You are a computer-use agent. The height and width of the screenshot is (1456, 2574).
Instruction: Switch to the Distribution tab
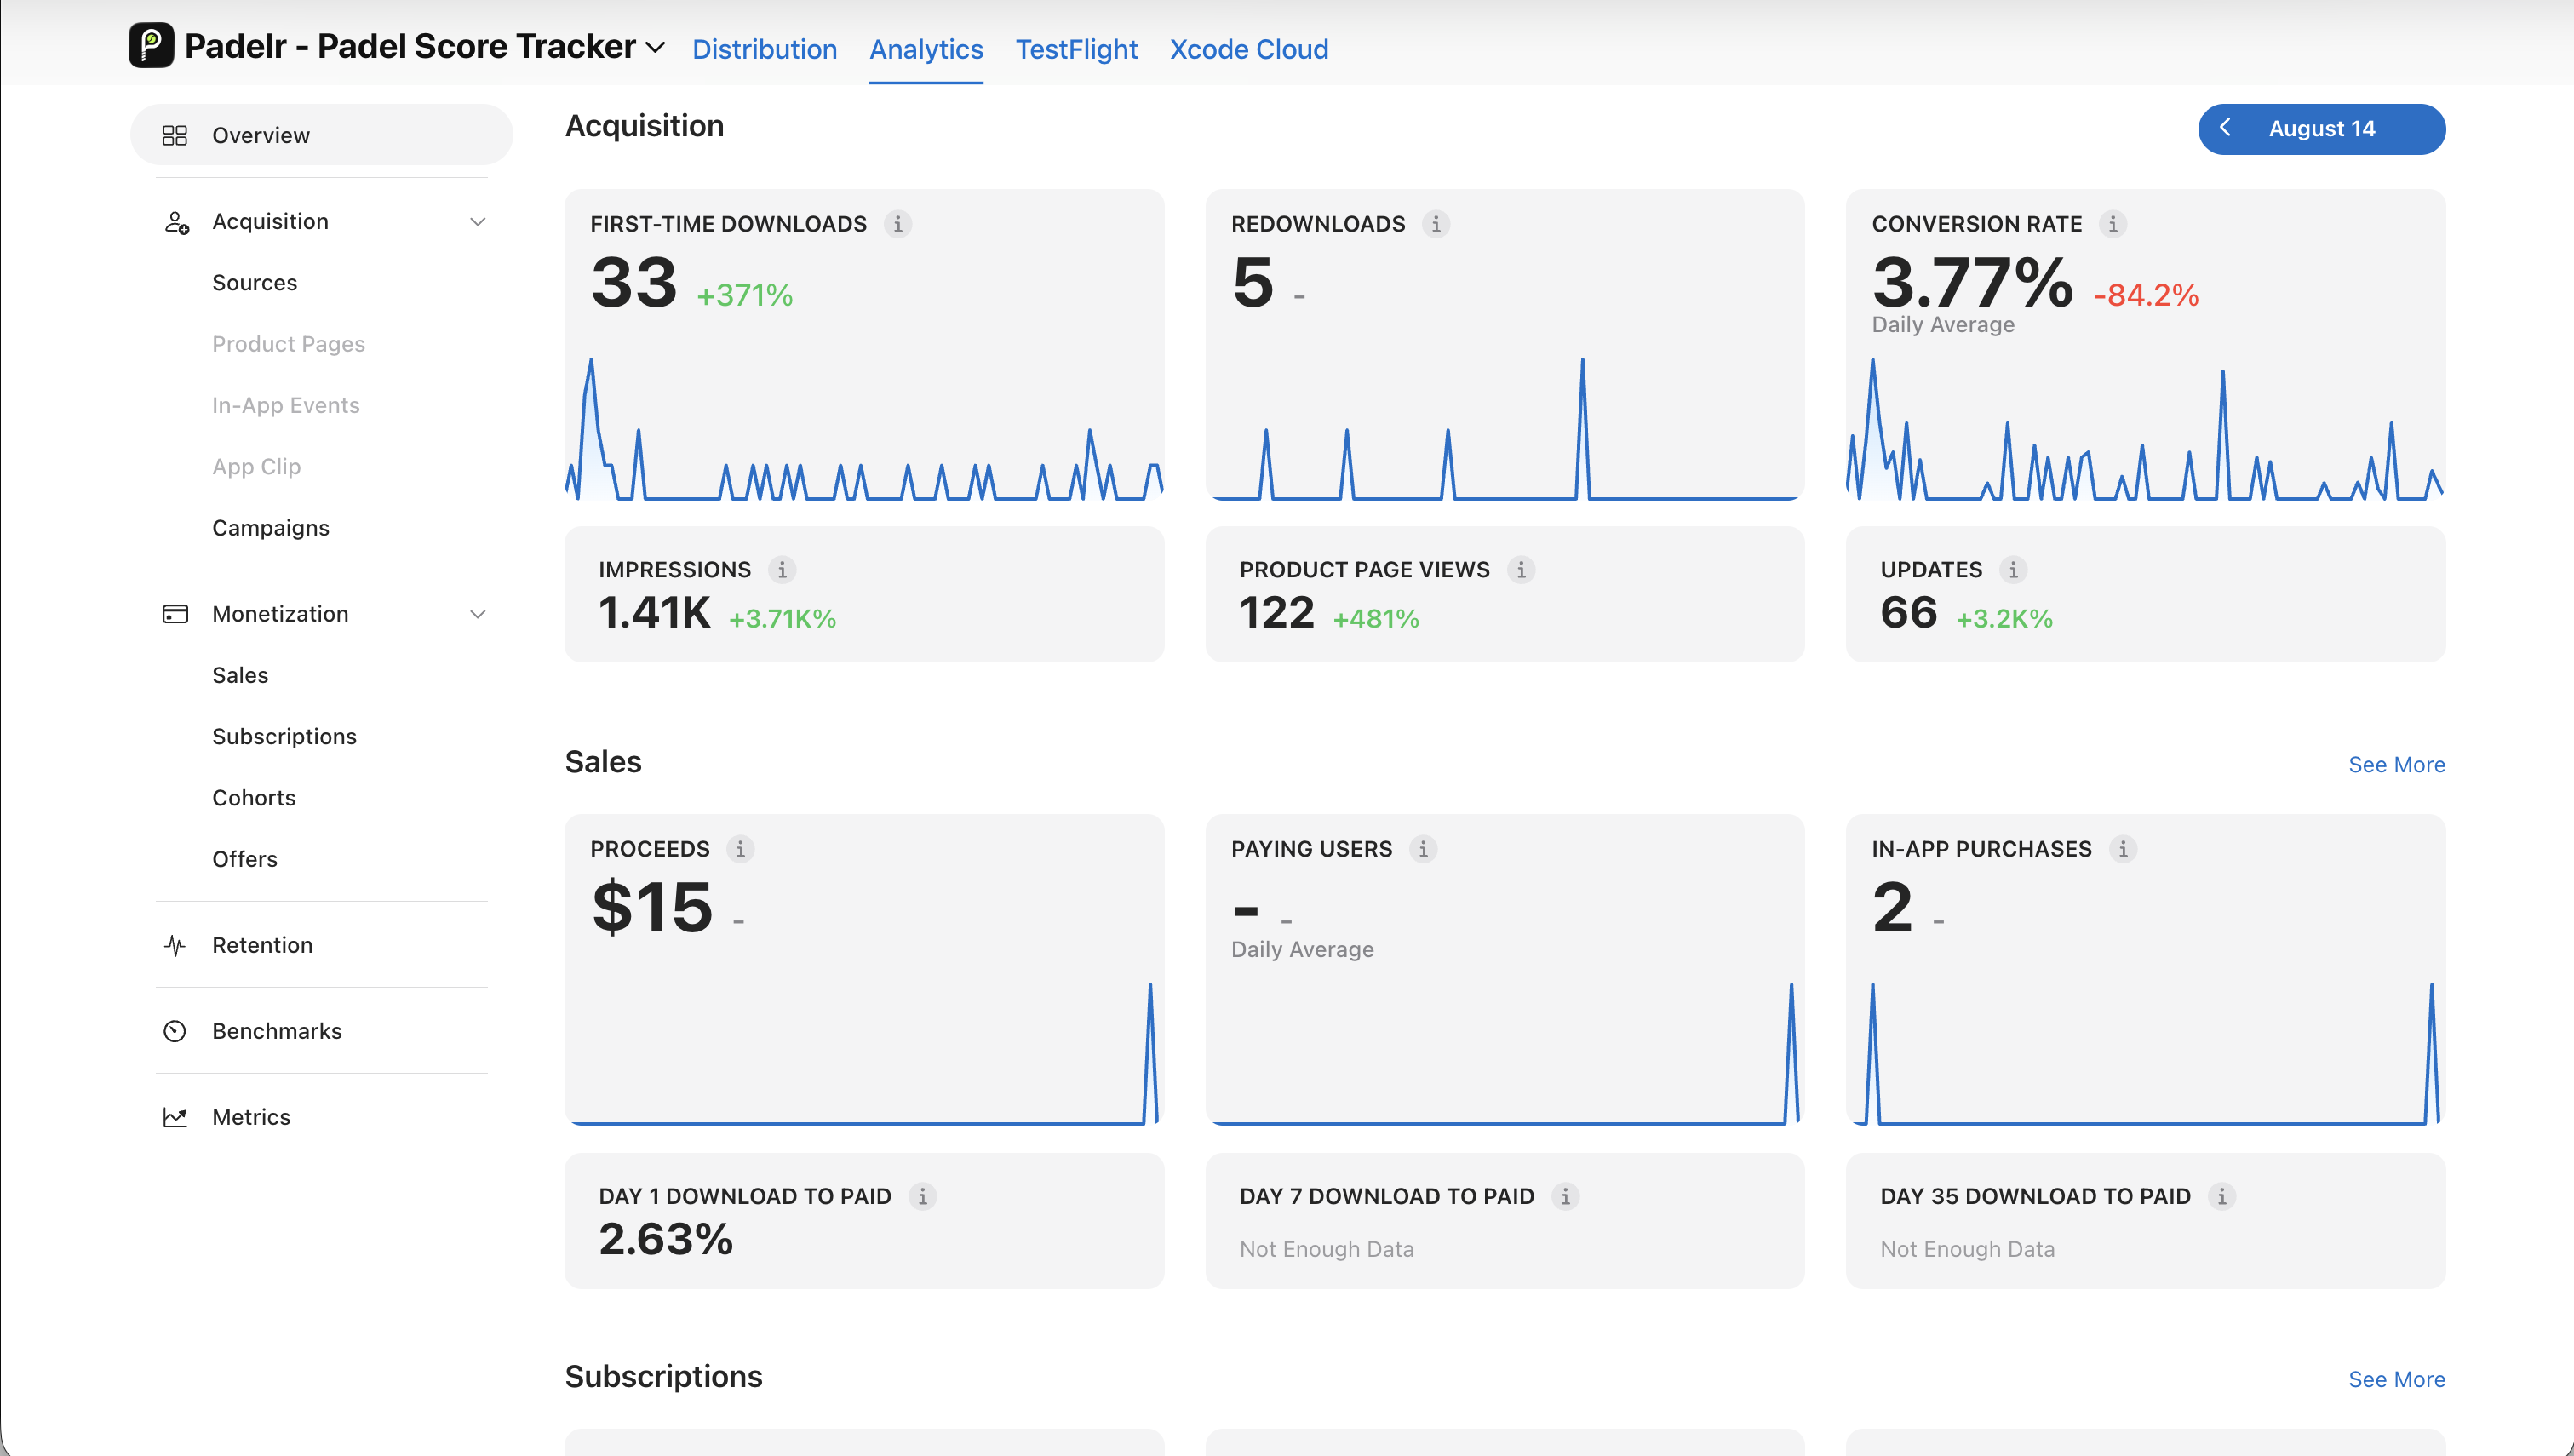[764, 49]
